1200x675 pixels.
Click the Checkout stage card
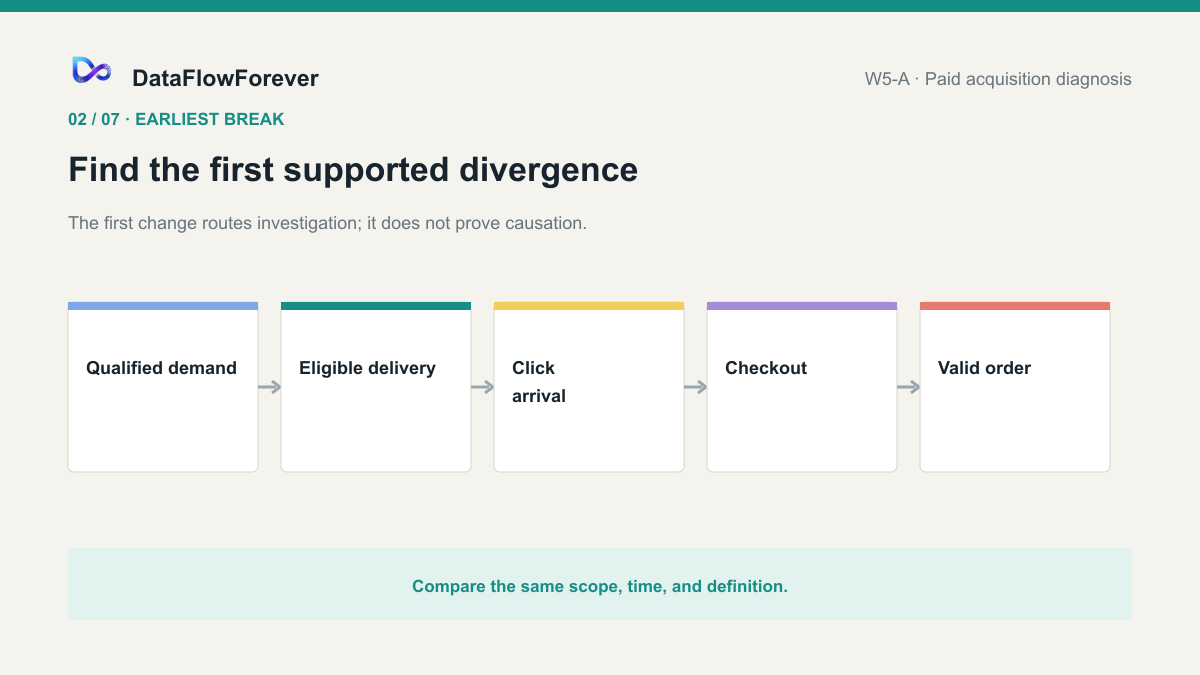(x=802, y=387)
